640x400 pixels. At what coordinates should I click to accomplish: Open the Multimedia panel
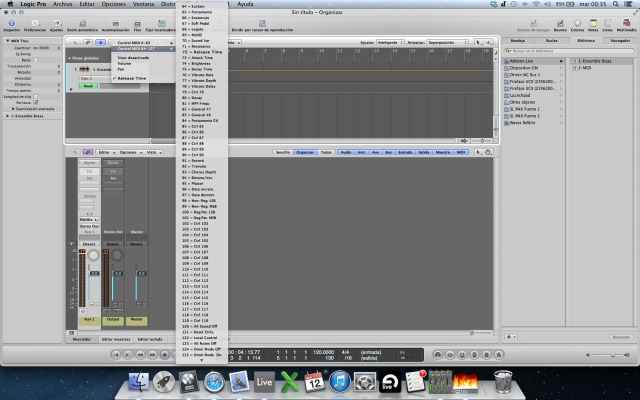[x=626, y=24]
